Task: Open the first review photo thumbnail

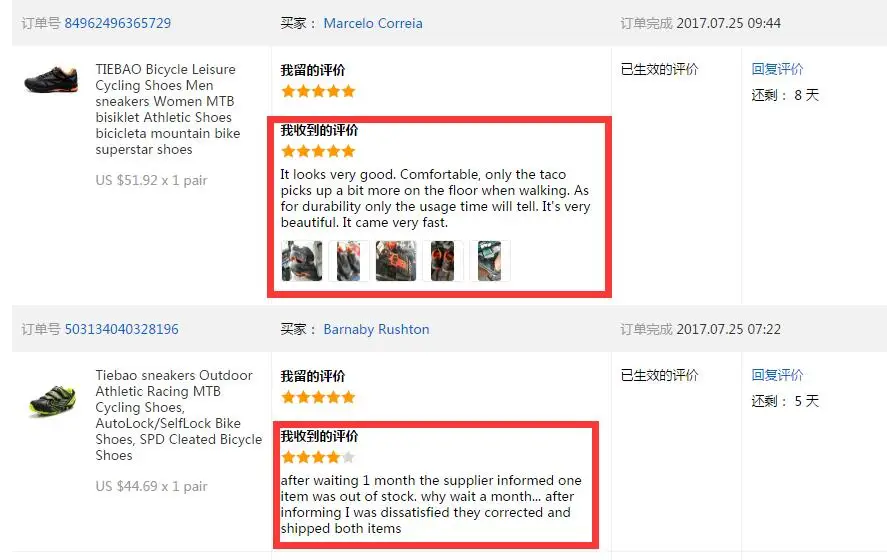Action: pyautogui.click(x=302, y=261)
